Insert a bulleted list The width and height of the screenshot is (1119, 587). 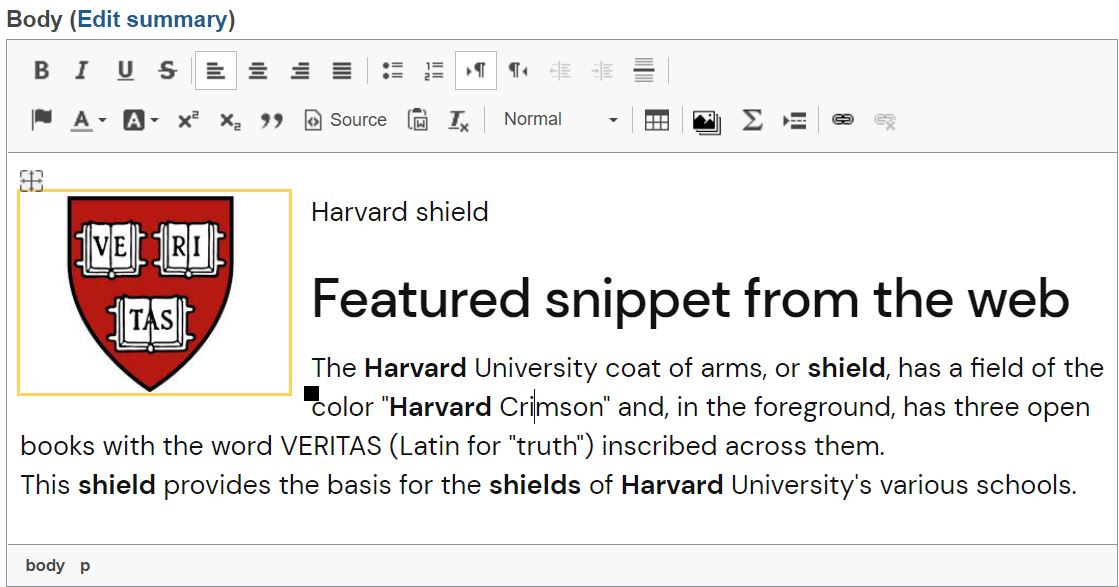[x=393, y=71]
